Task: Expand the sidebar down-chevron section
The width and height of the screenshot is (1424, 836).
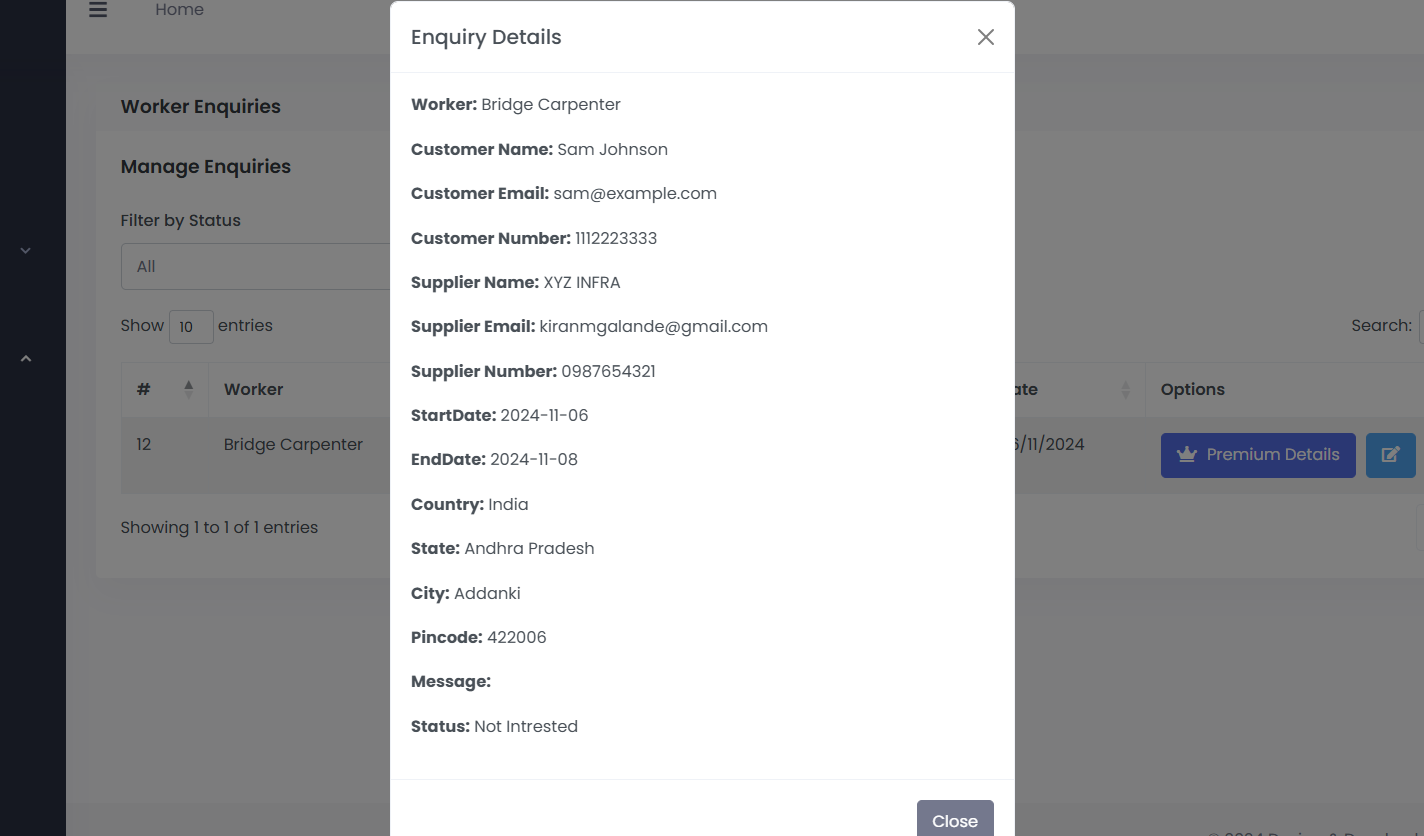Action: (x=26, y=251)
